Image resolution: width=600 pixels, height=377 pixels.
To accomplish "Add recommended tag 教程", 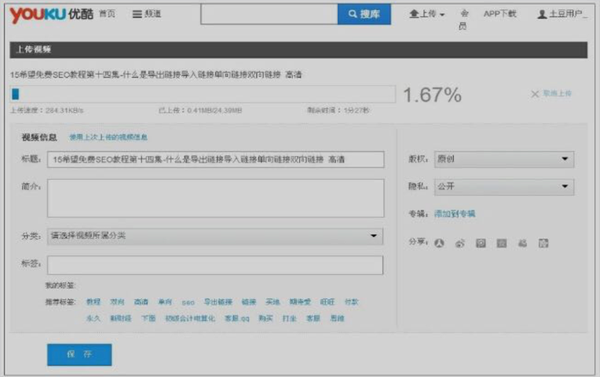I will coord(93,302).
